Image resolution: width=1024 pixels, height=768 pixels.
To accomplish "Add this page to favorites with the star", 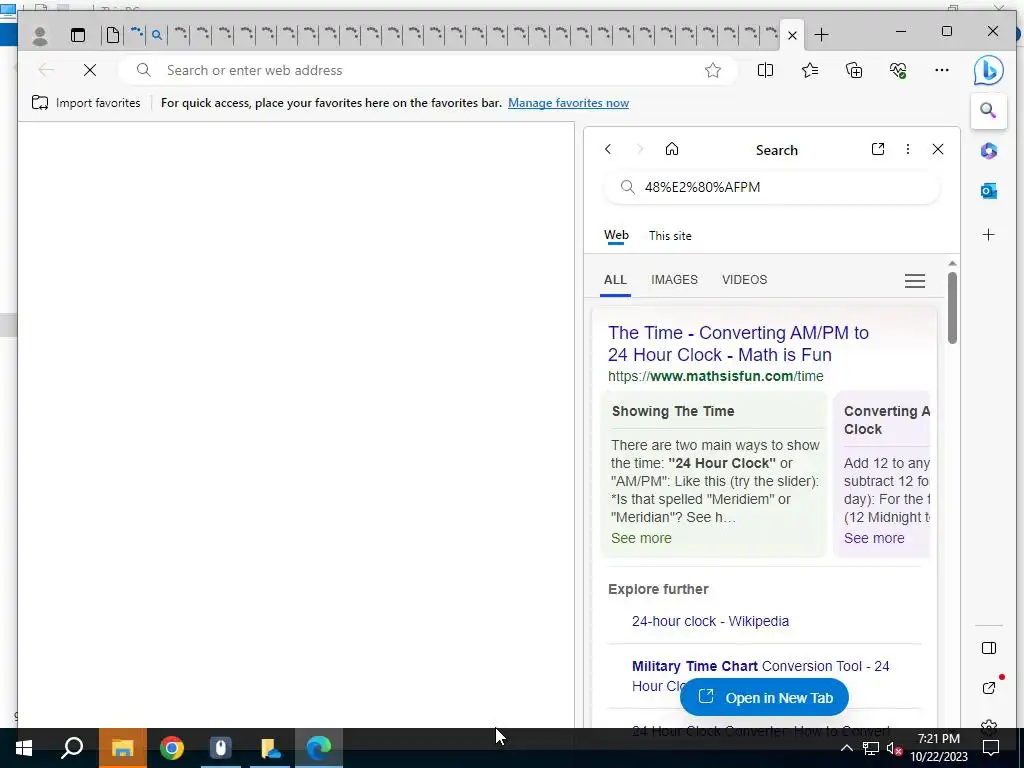I will coord(712,70).
